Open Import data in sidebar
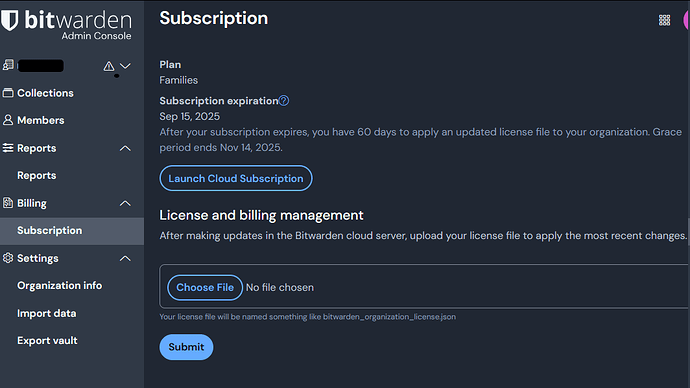690x388 pixels. pyautogui.click(x=47, y=313)
